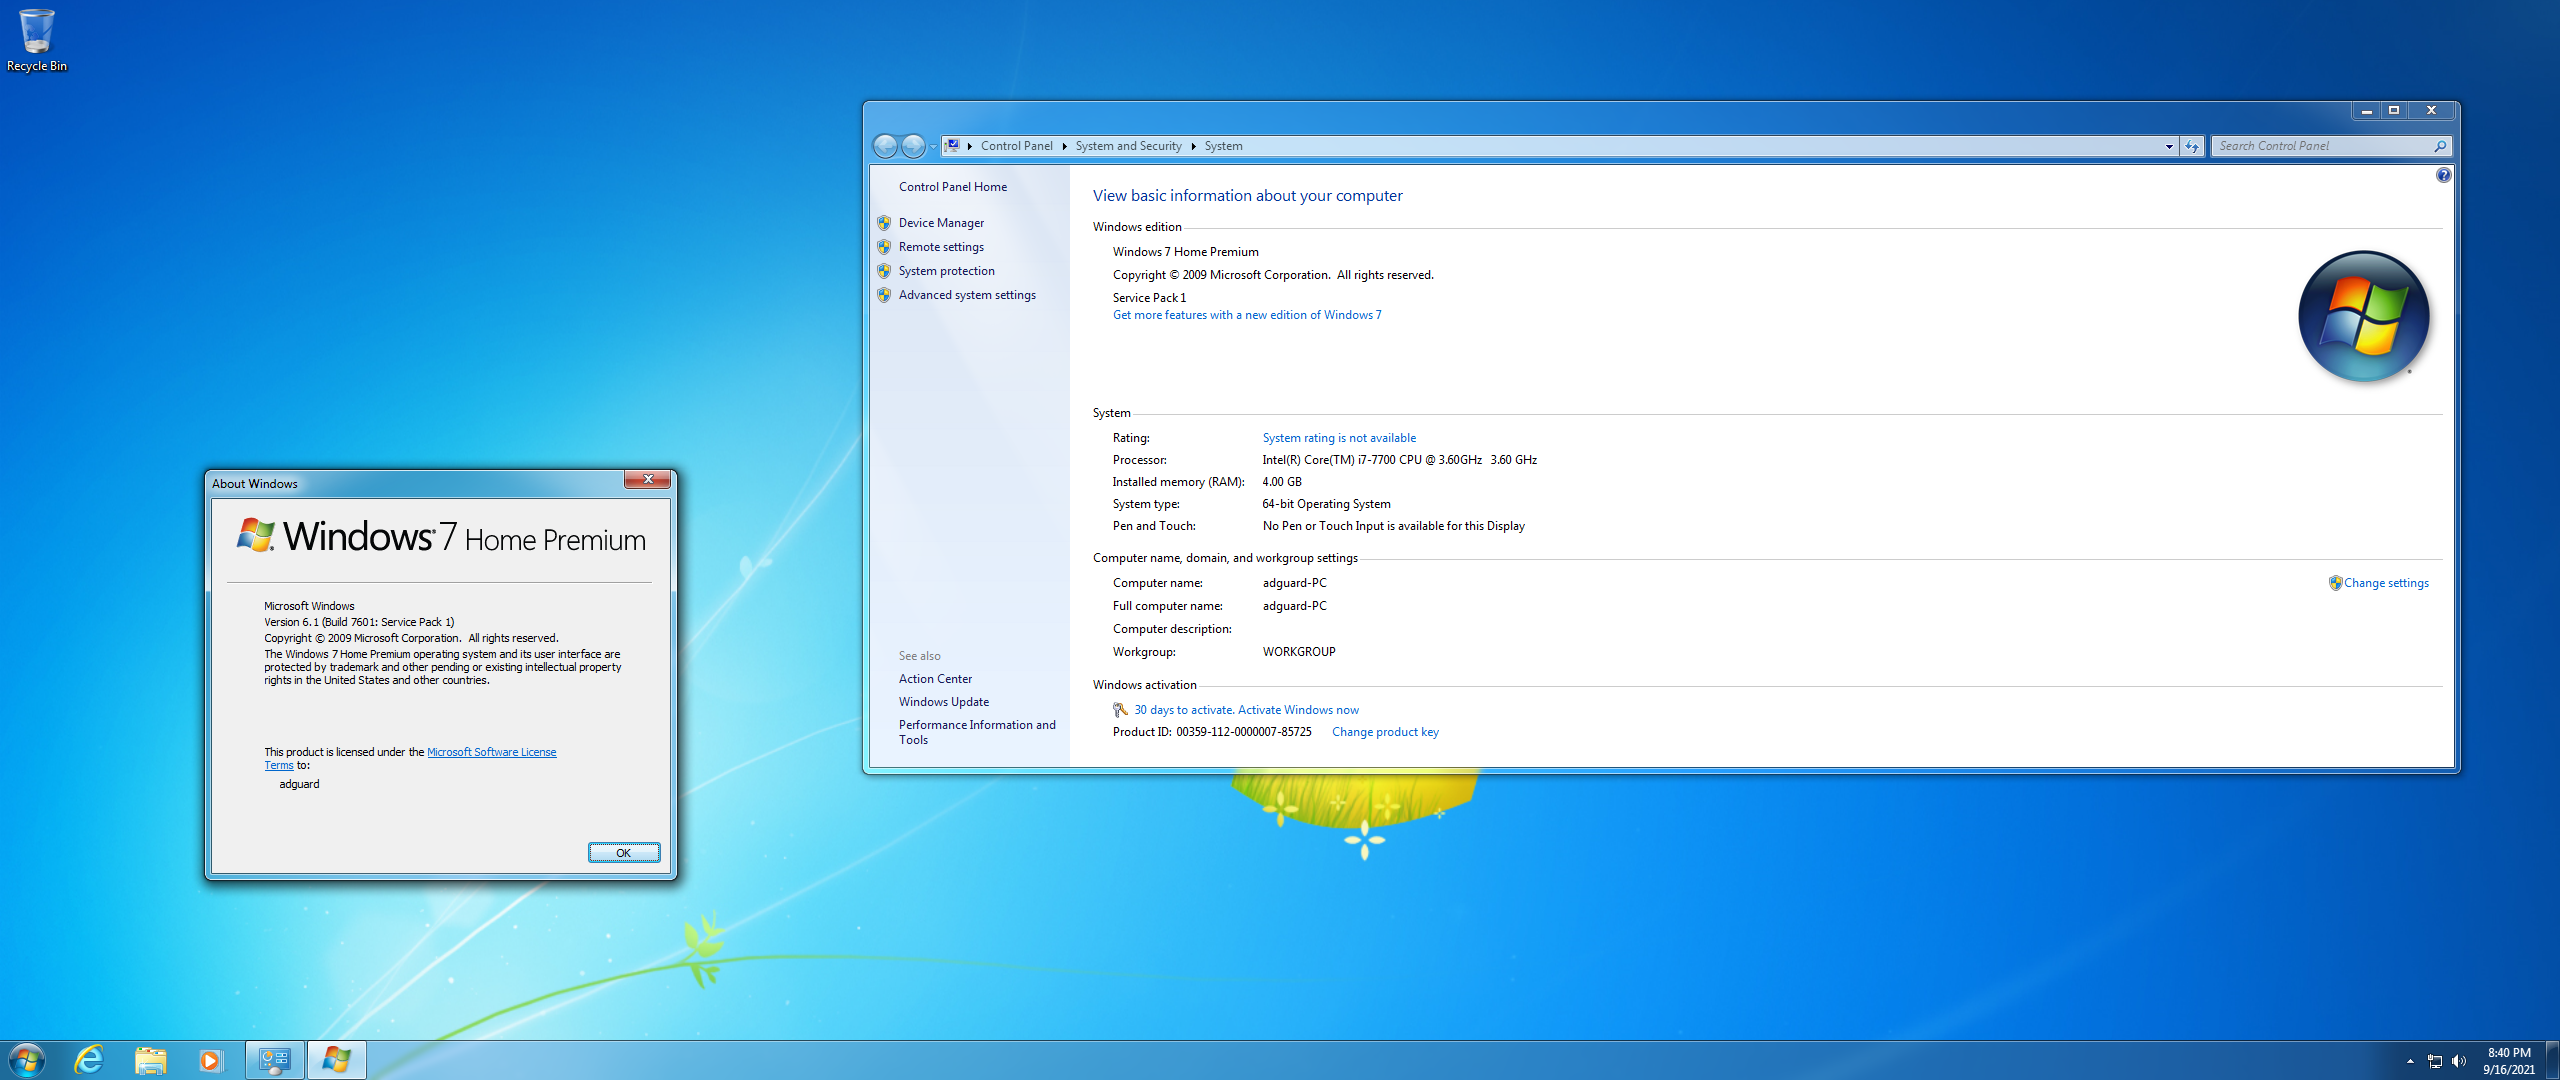Screen dimensions: 2560x1080
Task: Click shield icon beside Advanced system settings
Action: 884,295
